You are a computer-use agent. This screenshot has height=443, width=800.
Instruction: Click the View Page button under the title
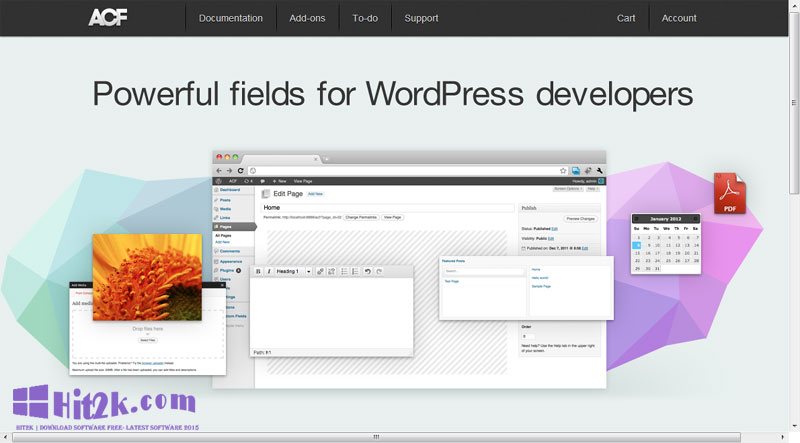coord(392,217)
